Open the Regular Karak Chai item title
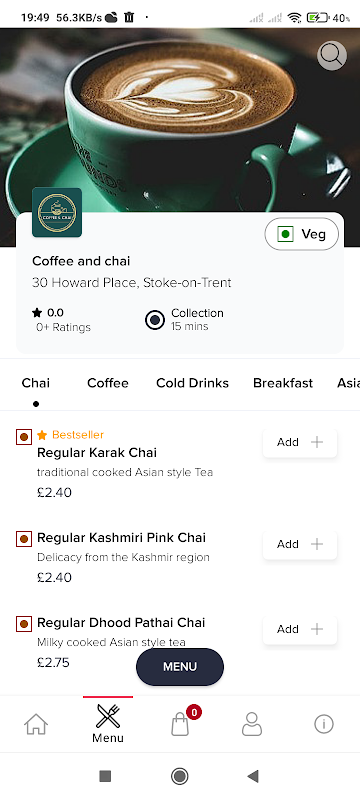360x800 pixels. [97, 453]
